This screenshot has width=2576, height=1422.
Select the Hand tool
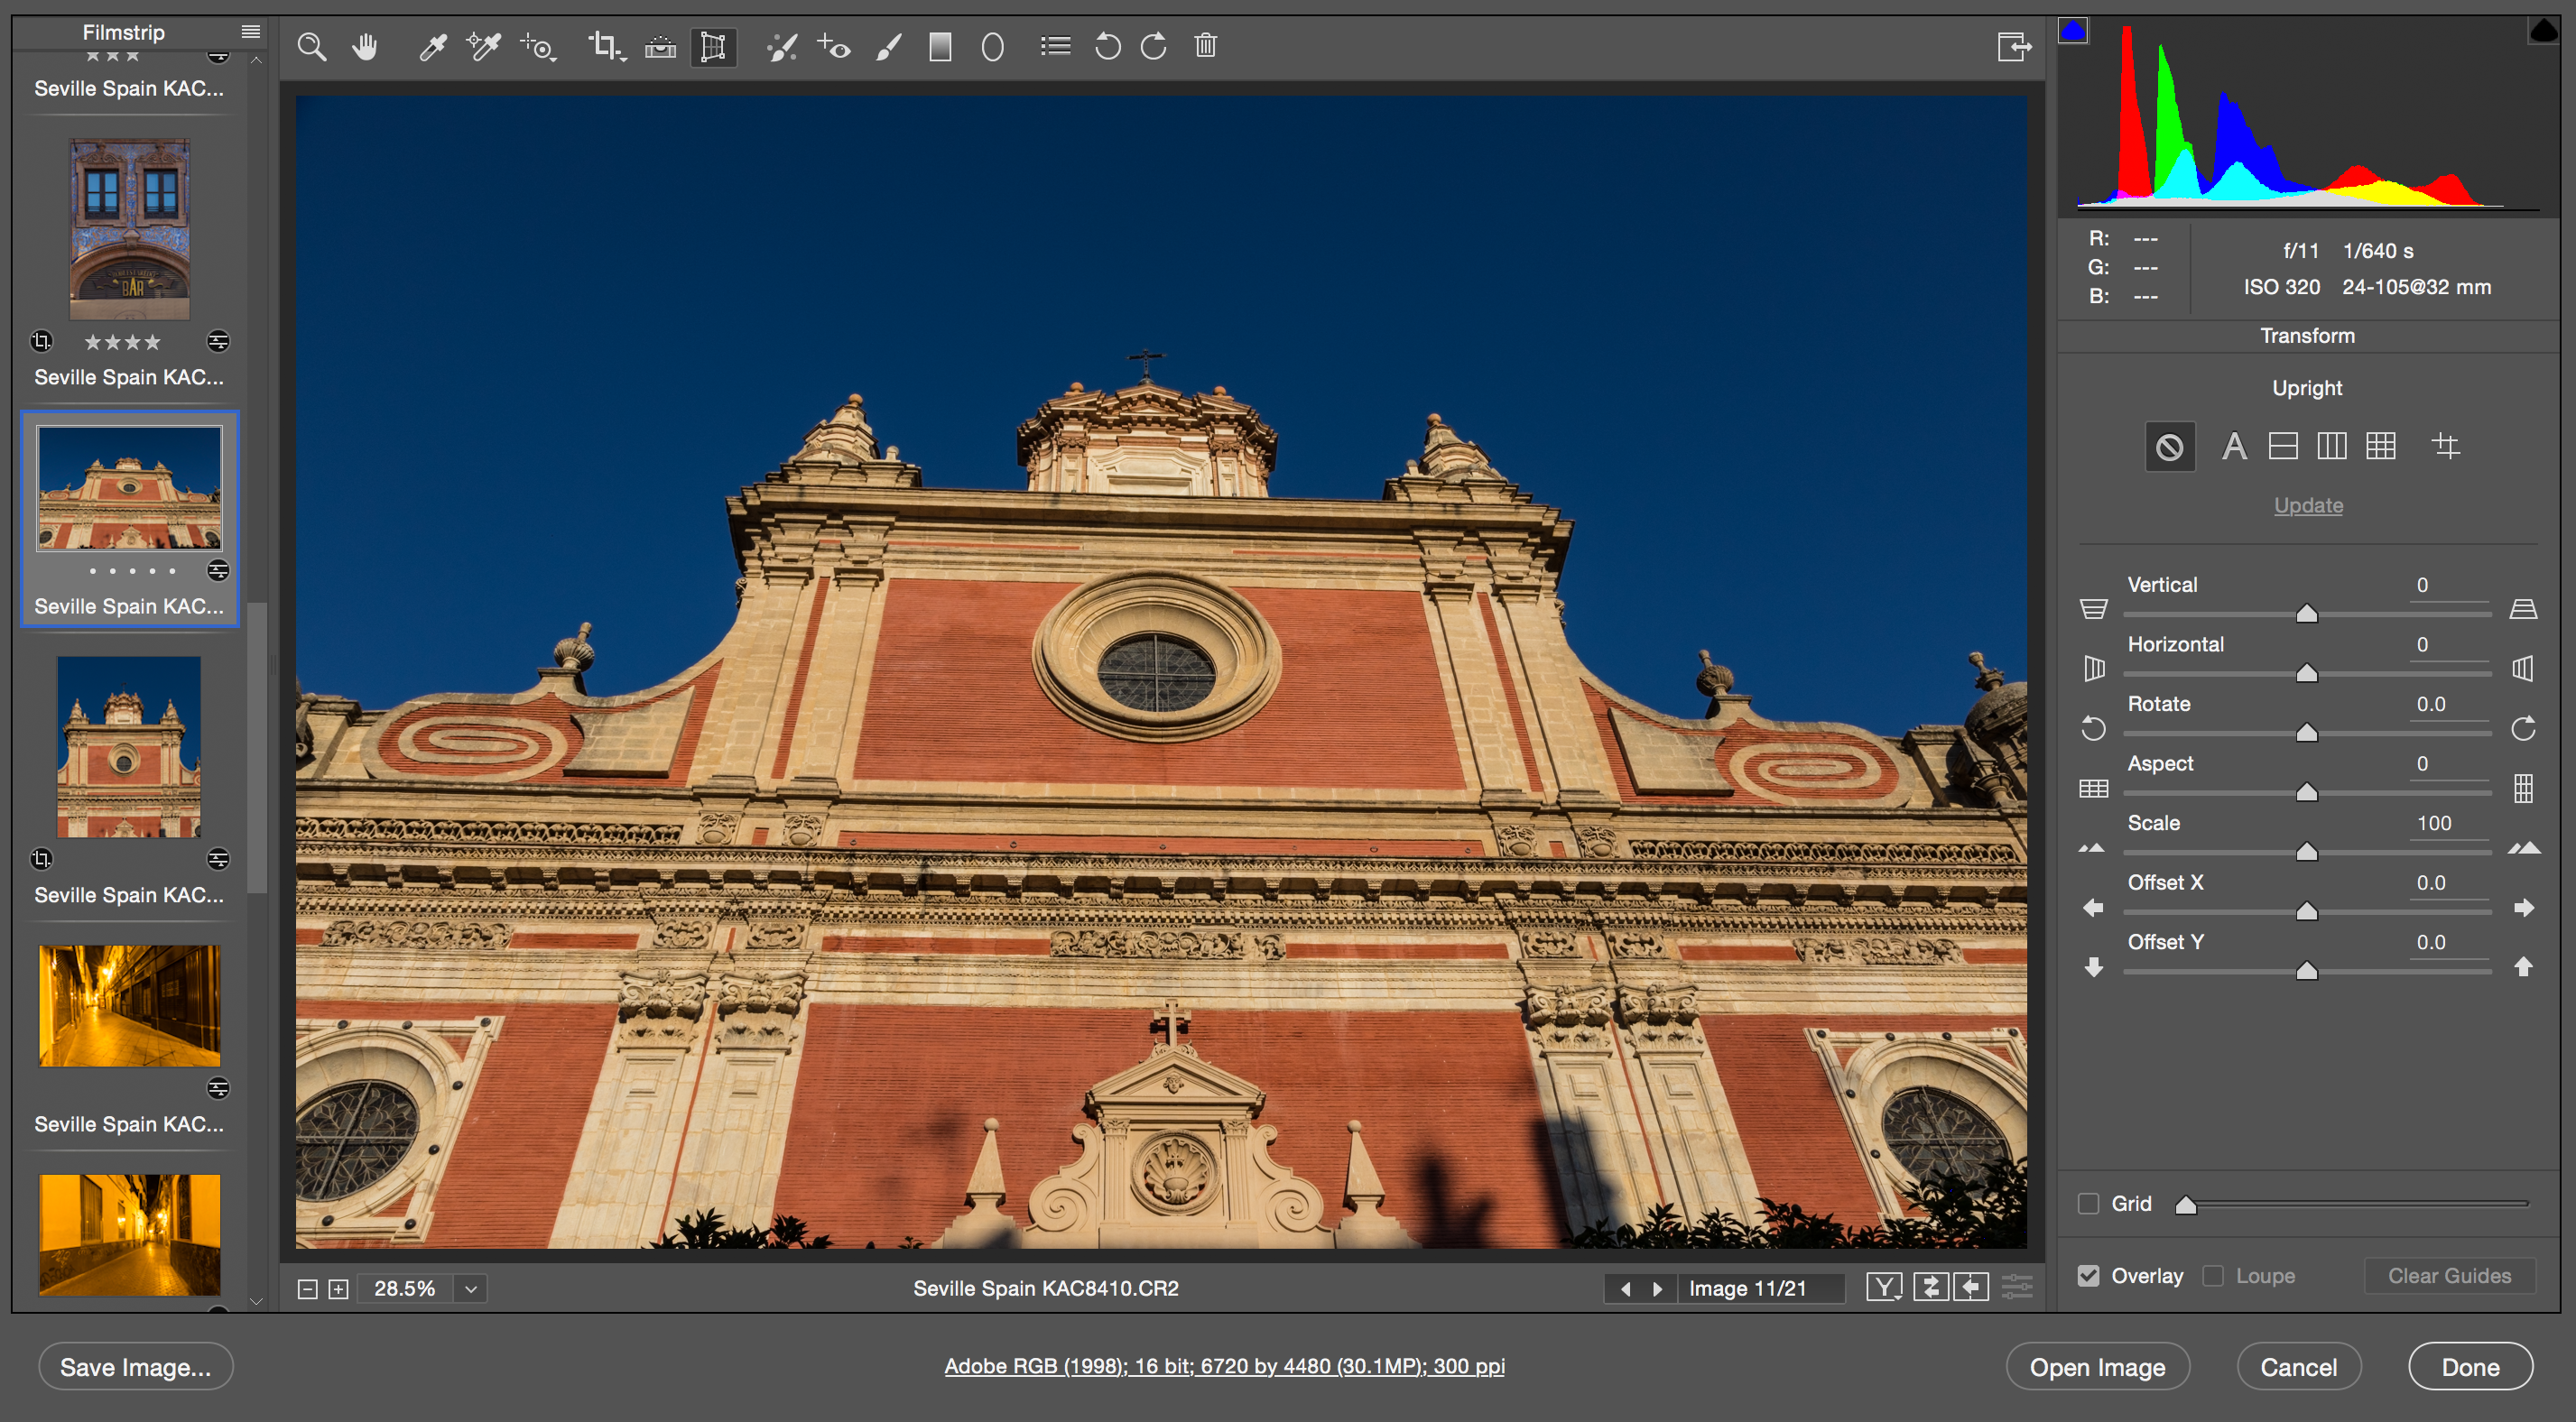(x=365, y=46)
